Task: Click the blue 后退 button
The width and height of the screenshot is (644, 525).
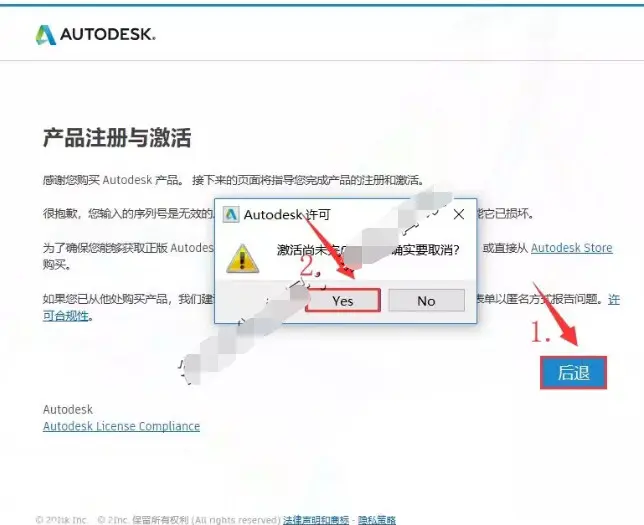Action: pos(573,373)
